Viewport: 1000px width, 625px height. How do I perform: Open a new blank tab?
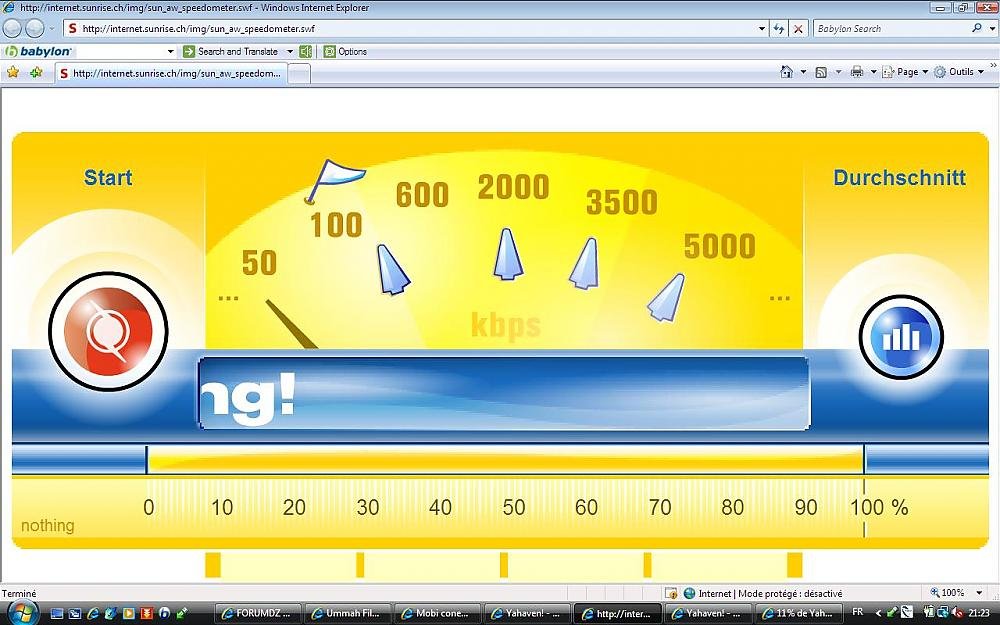tap(299, 73)
